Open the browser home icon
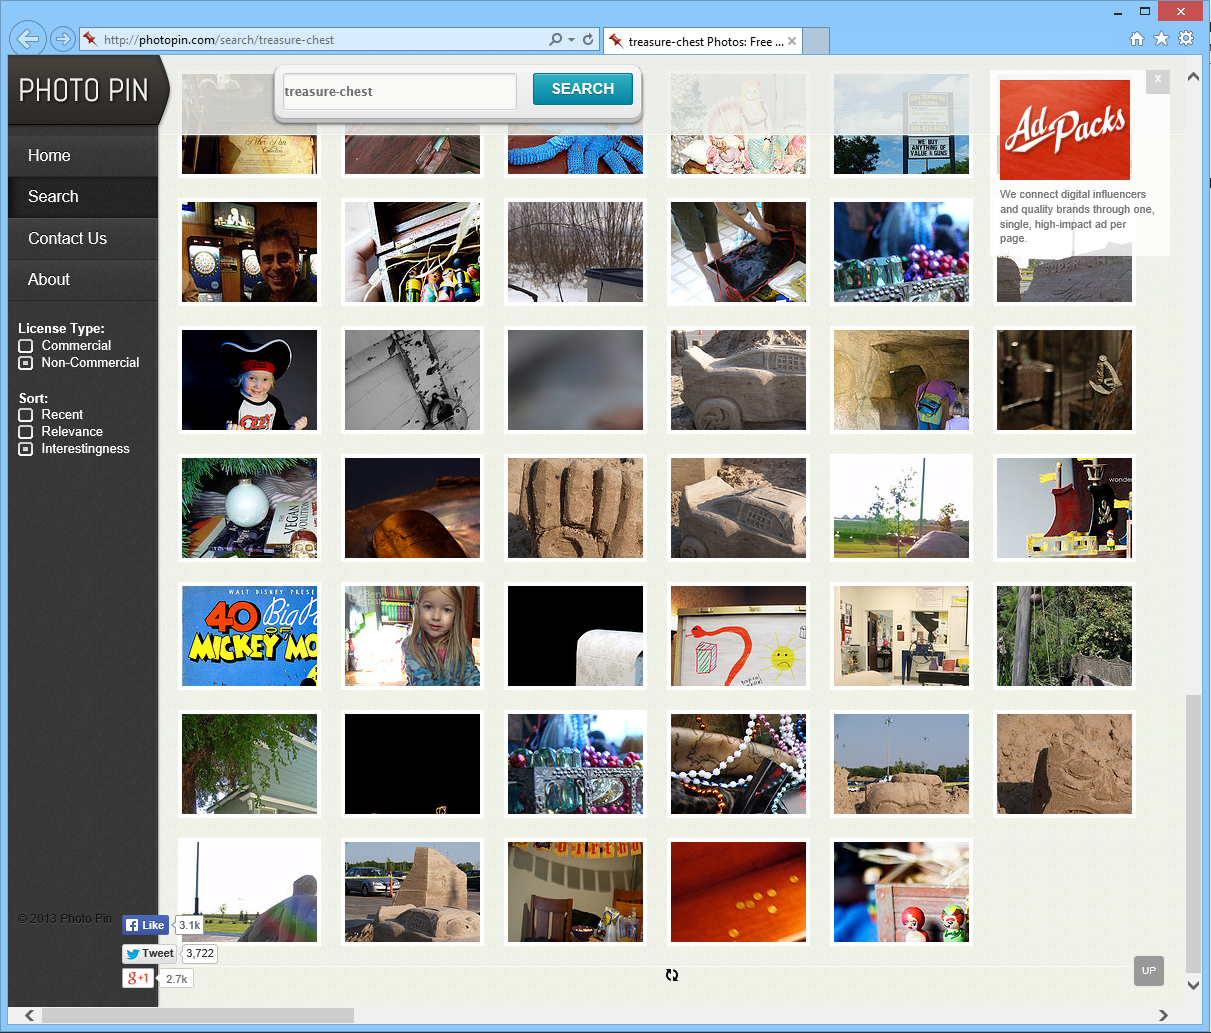Image resolution: width=1211 pixels, height=1033 pixels. tap(1137, 39)
